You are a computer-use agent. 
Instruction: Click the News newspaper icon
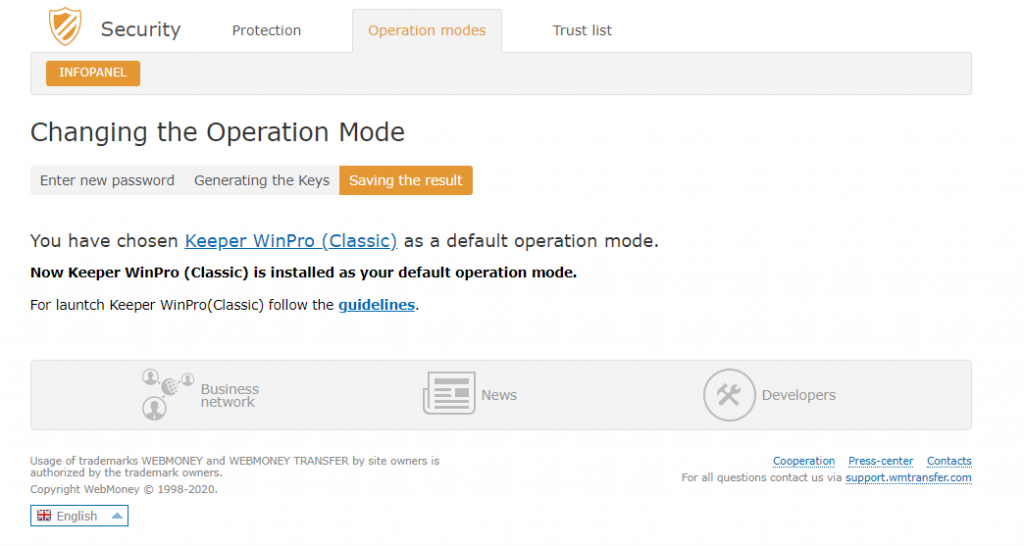pyautogui.click(x=449, y=393)
